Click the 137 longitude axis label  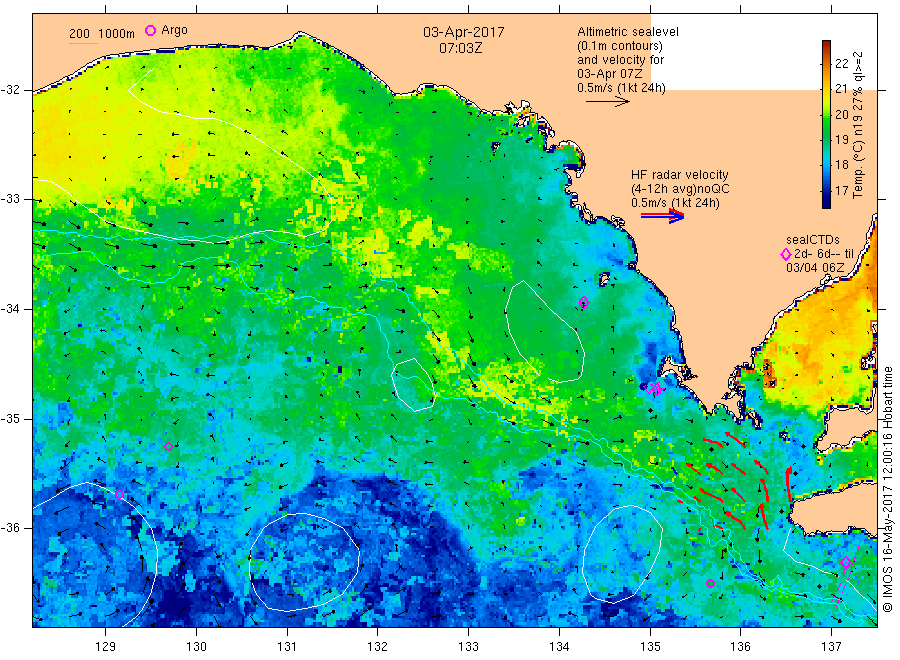831,647
